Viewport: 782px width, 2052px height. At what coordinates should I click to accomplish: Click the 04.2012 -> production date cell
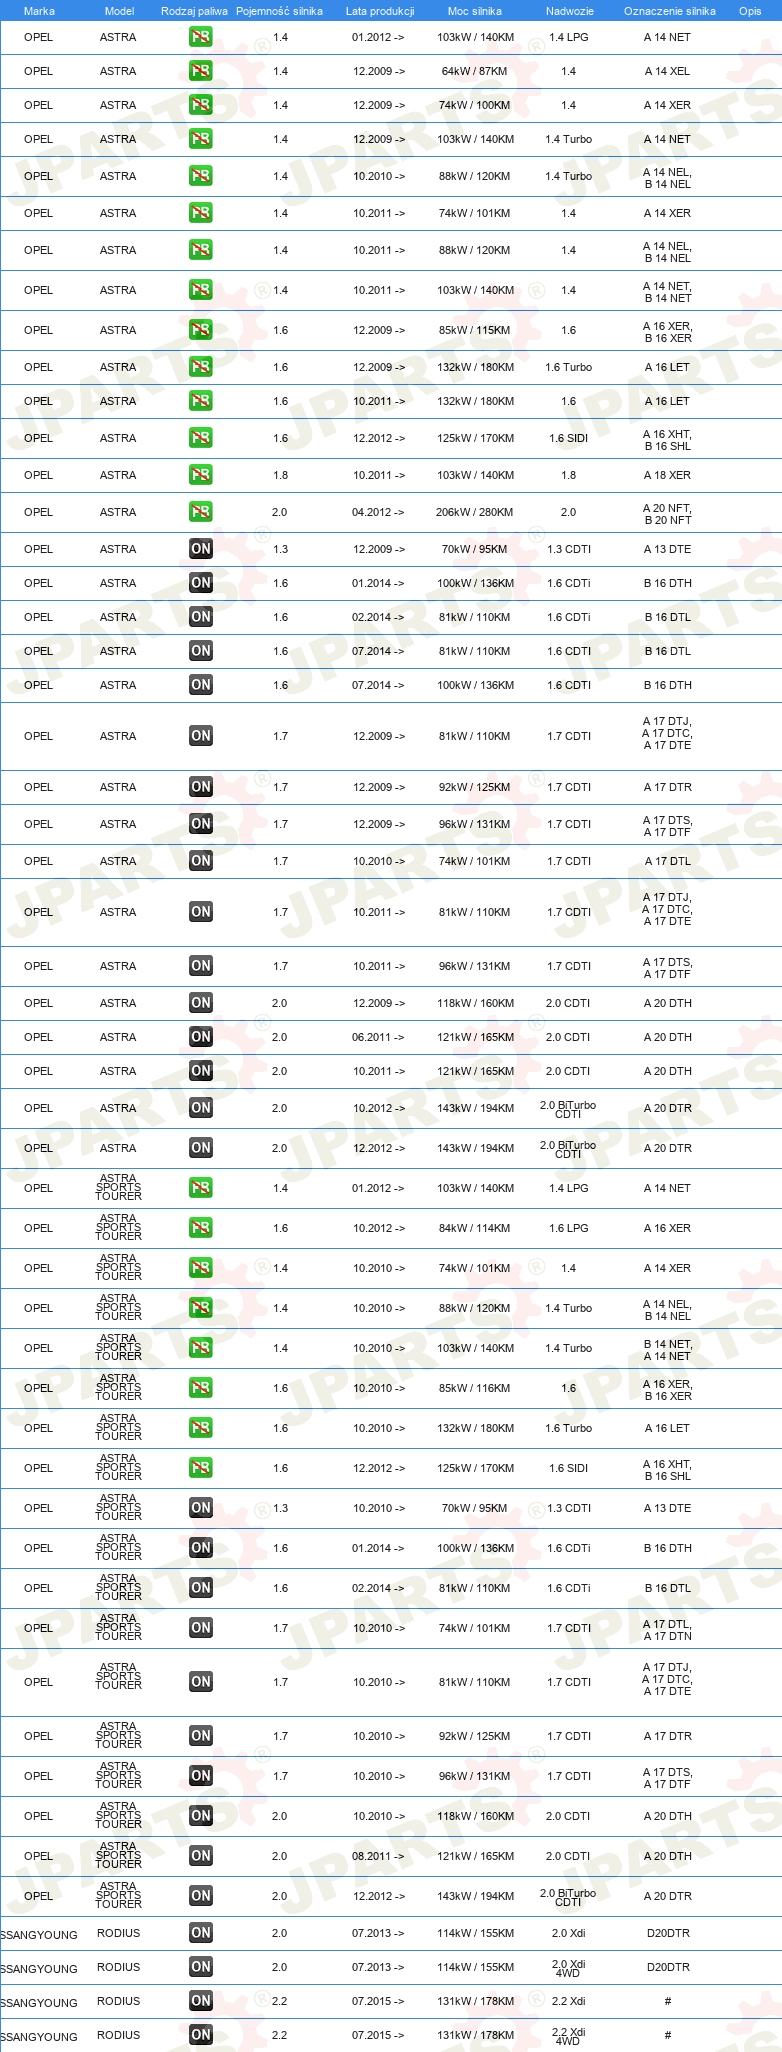pyautogui.click(x=378, y=512)
